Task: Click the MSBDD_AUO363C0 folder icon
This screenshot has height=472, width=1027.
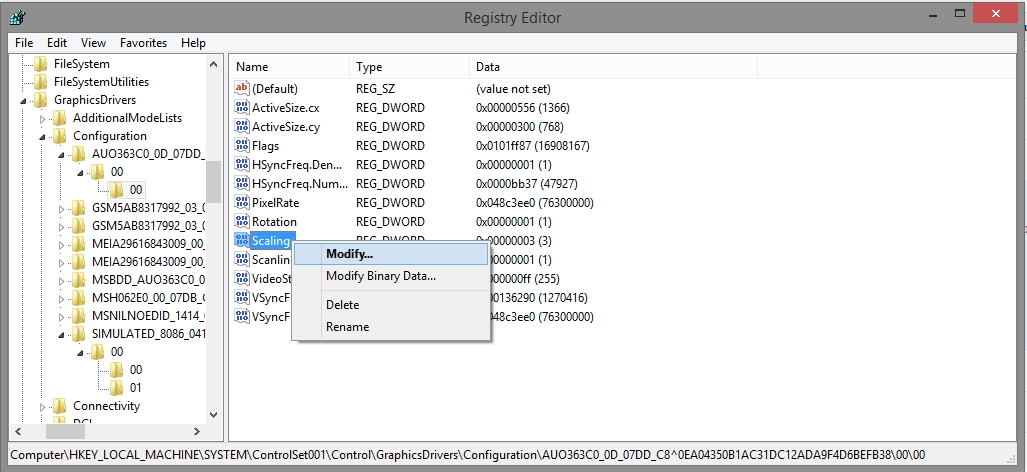Action: tap(79, 280)
